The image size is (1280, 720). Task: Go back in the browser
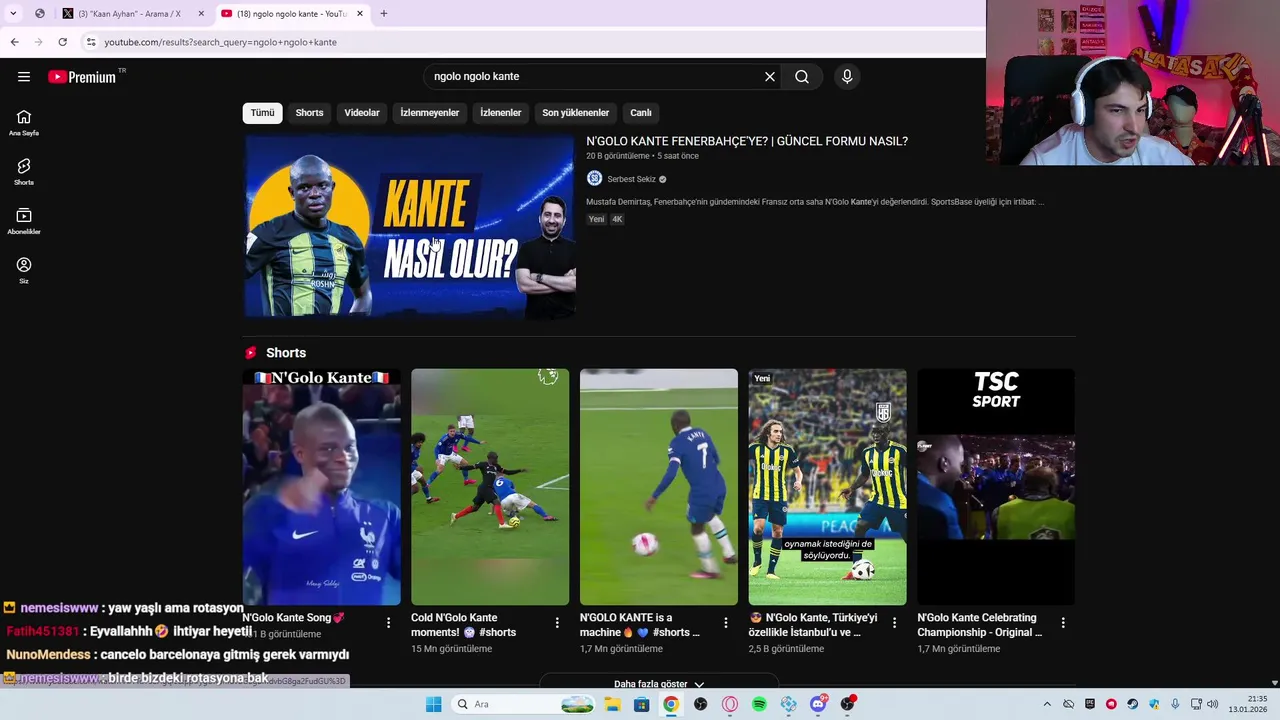pyautogui.click(x=14, y=42)
